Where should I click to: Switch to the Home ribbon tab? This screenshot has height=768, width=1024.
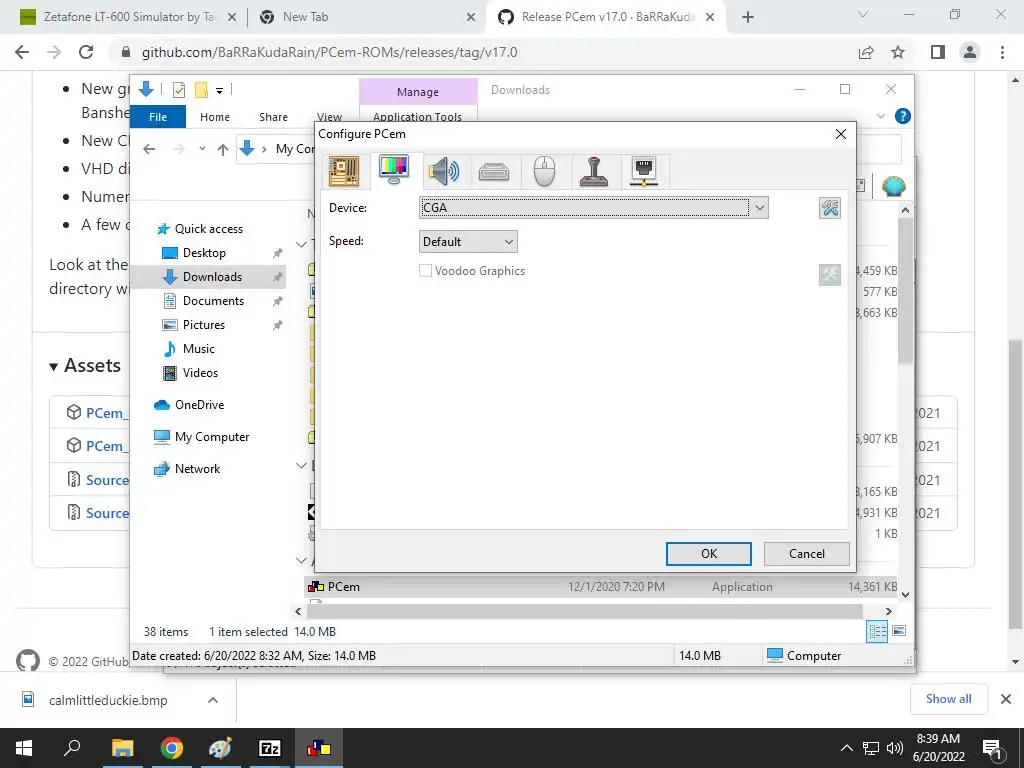[215, 117]
